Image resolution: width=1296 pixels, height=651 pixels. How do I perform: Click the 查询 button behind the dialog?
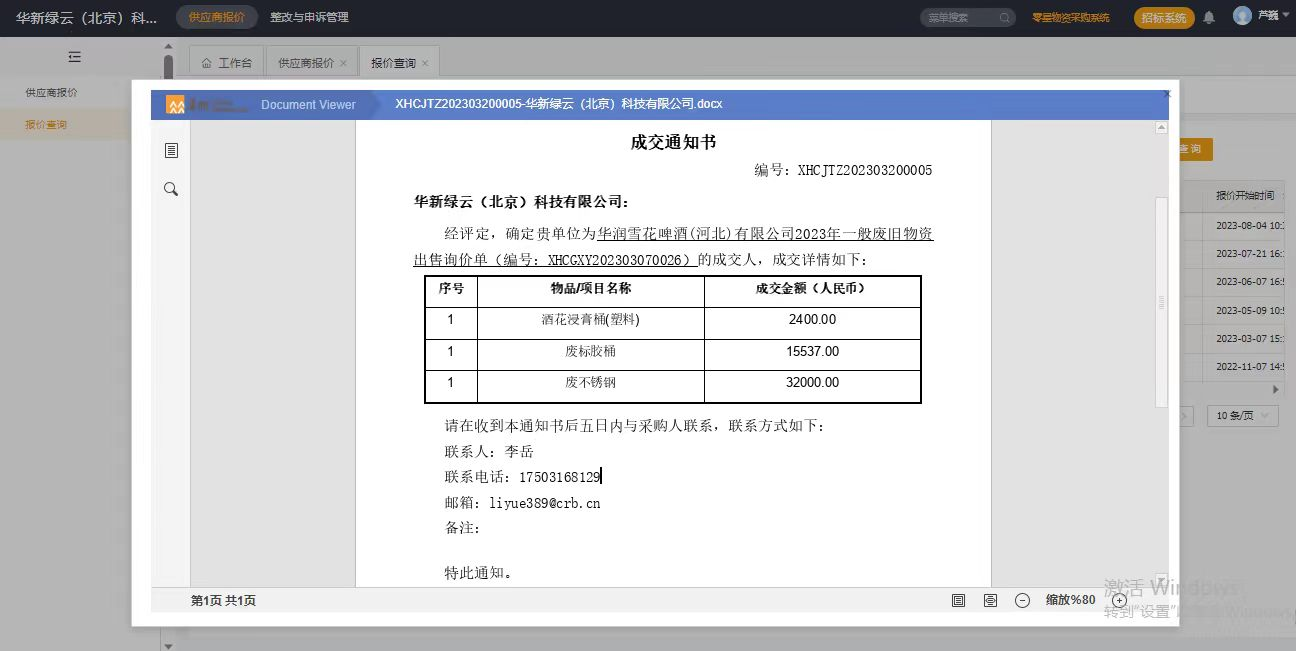pyautogui.click(x=1196, y=149)
